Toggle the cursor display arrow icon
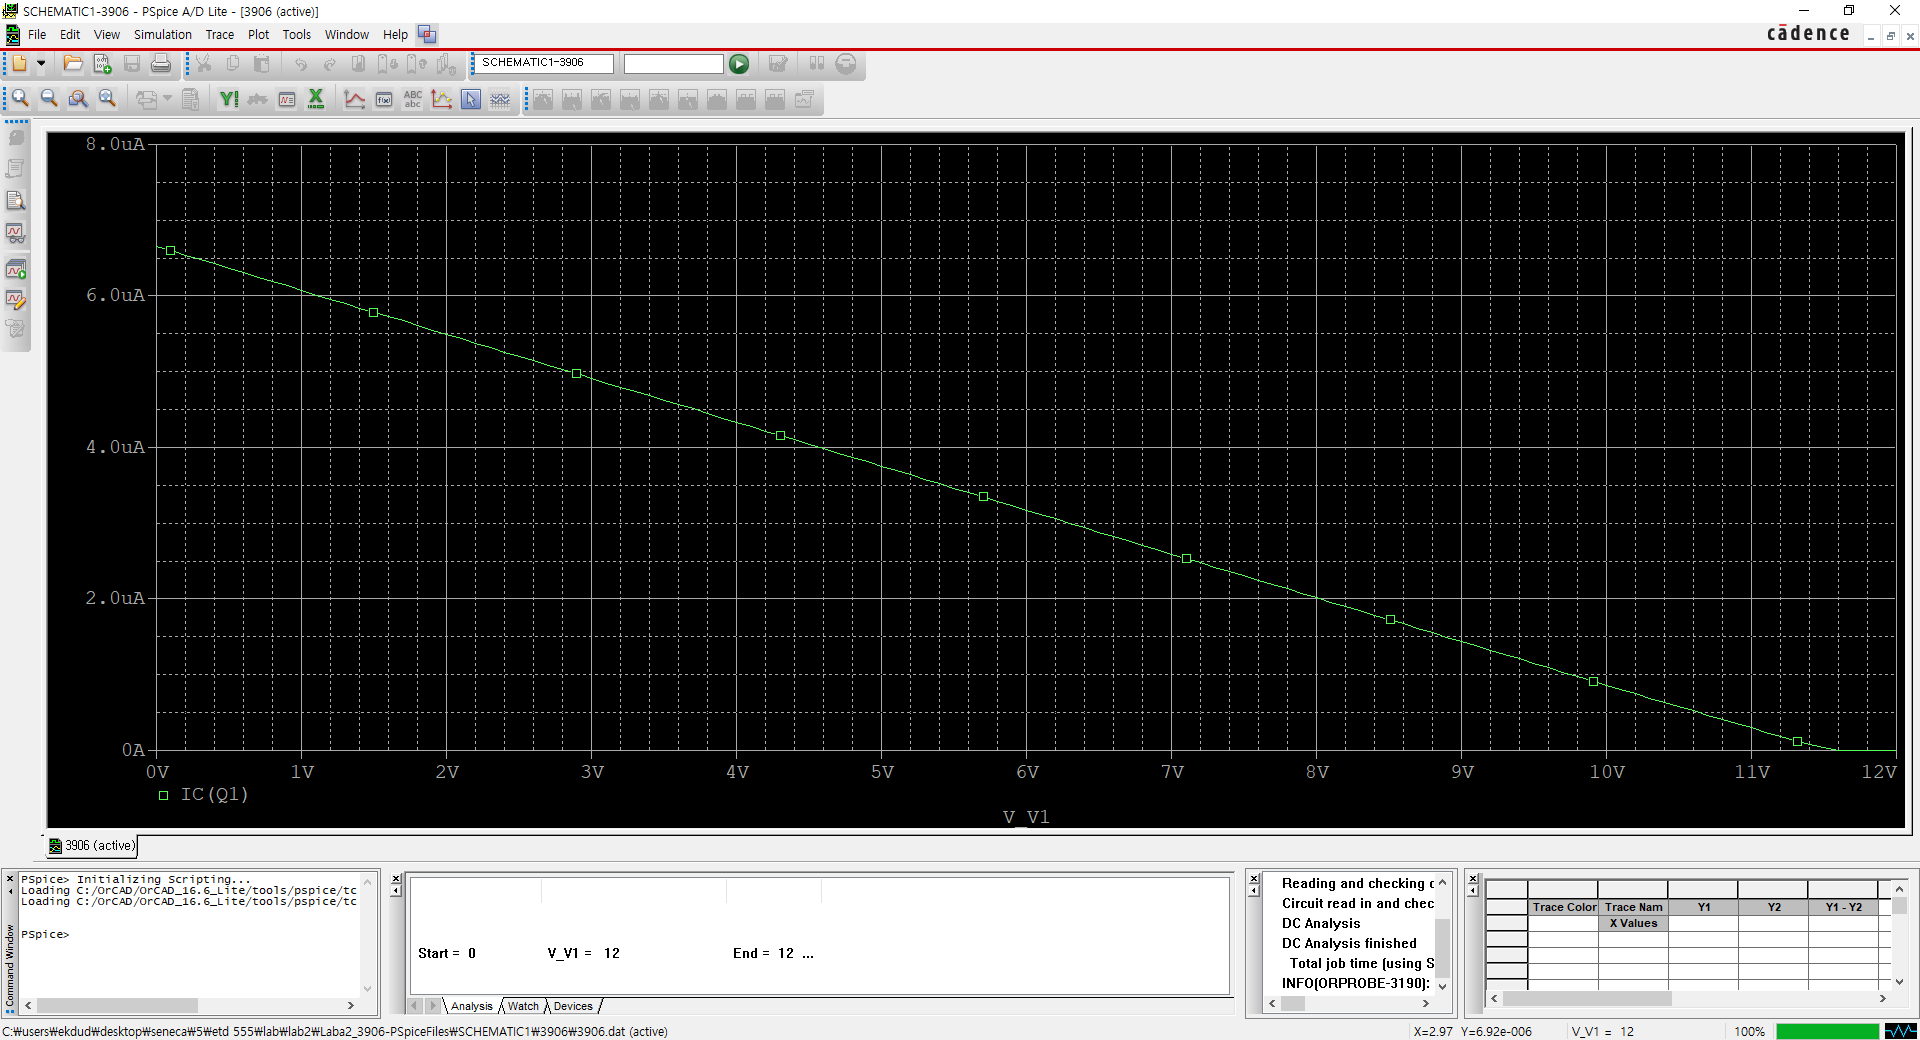Image resolution: width=1920 pixels, height=1040 pixels. coord(471,99)
